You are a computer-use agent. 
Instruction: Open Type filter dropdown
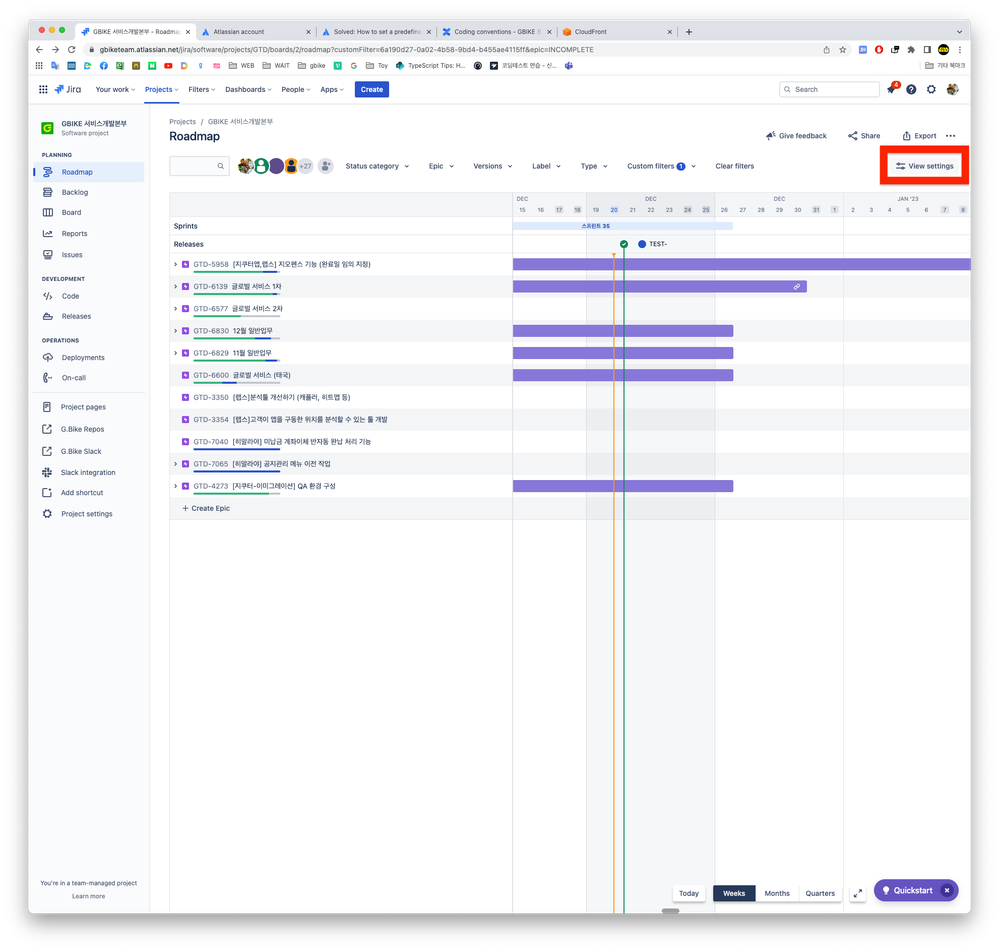[x=594, y=166]
